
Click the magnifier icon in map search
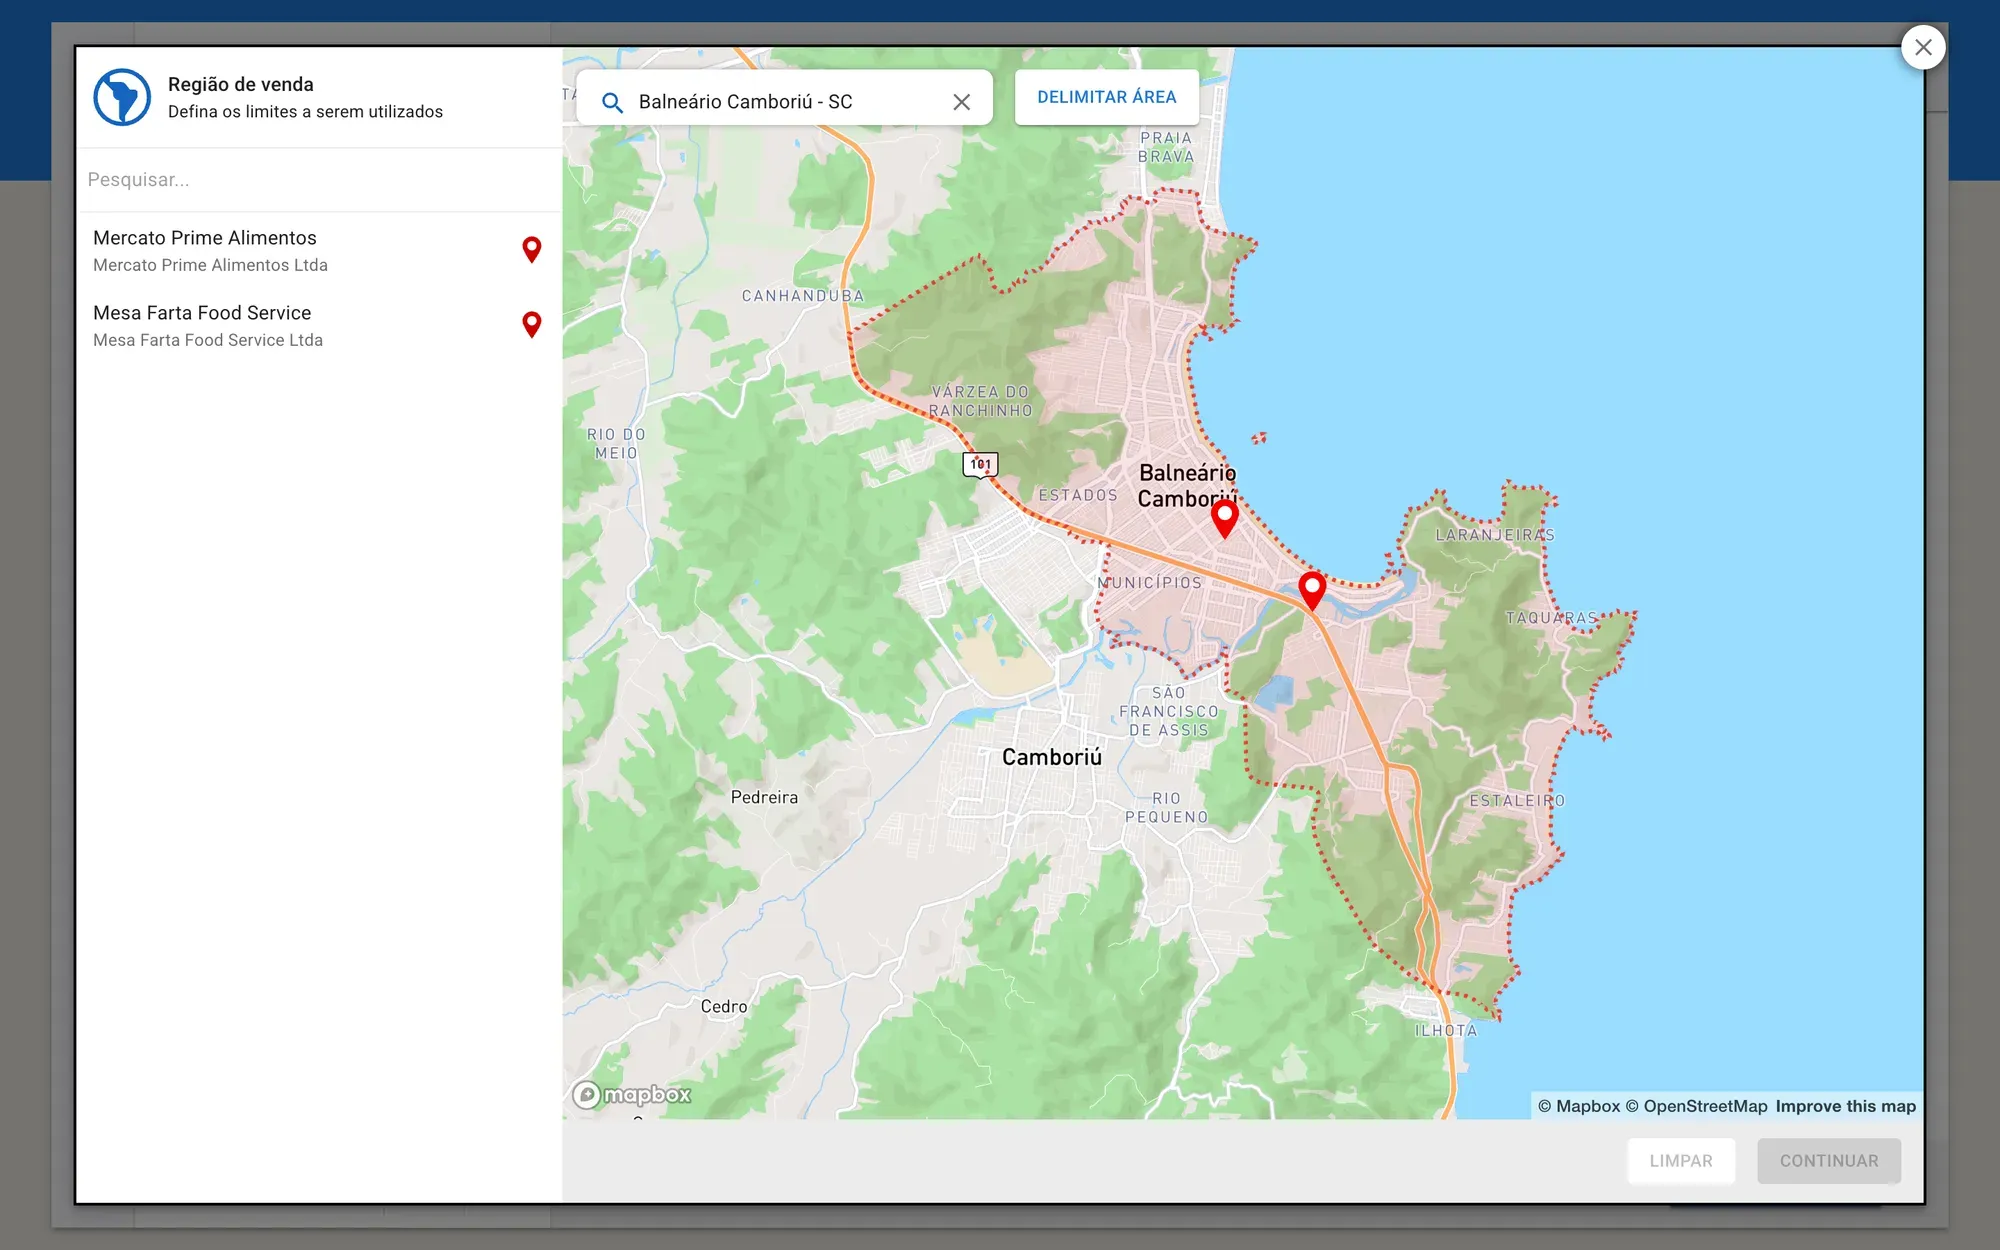(612, 102)
